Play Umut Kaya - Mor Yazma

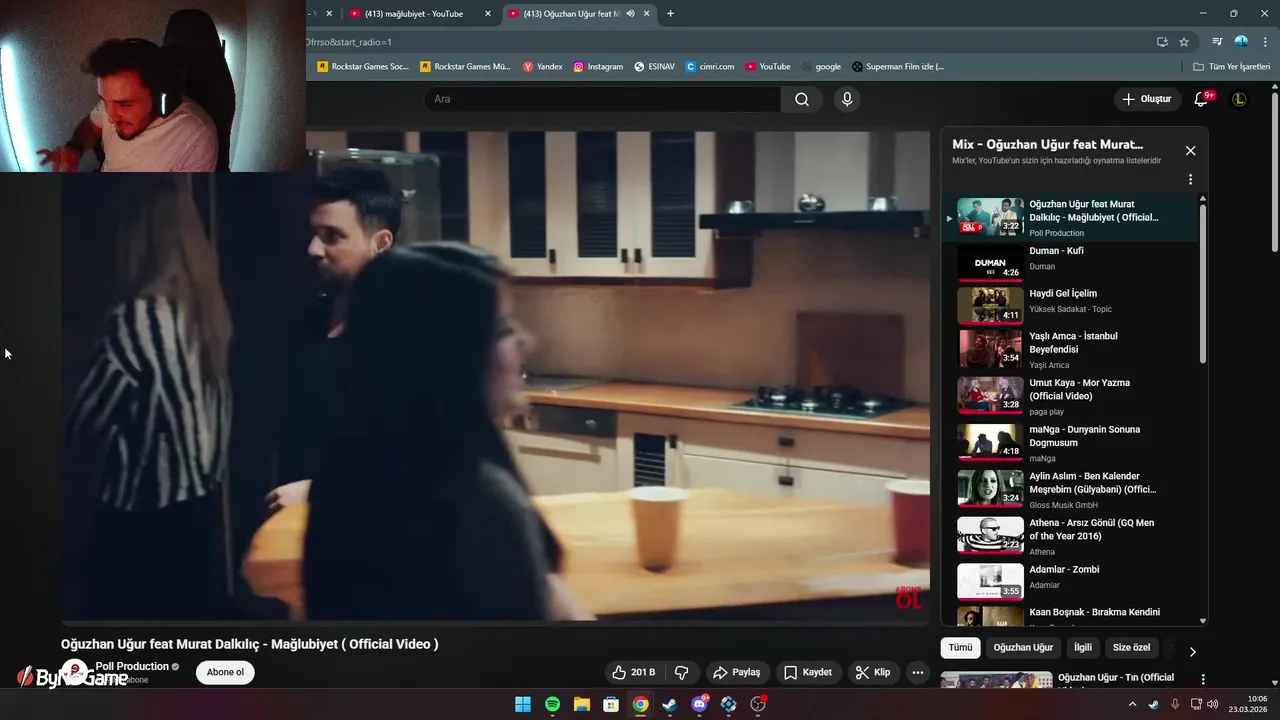pyautogui.click(x=1070, y=395)
